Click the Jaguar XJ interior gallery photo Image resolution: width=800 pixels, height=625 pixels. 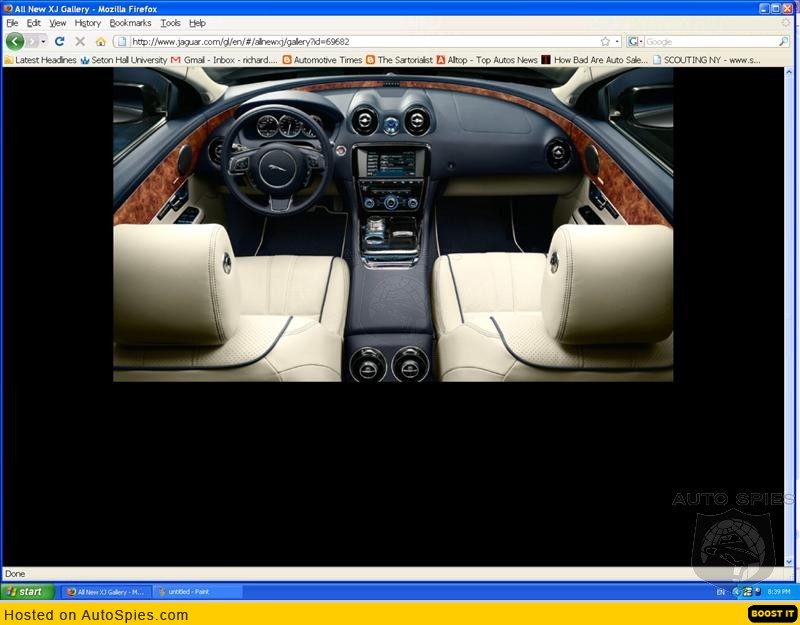click(393, 224)
